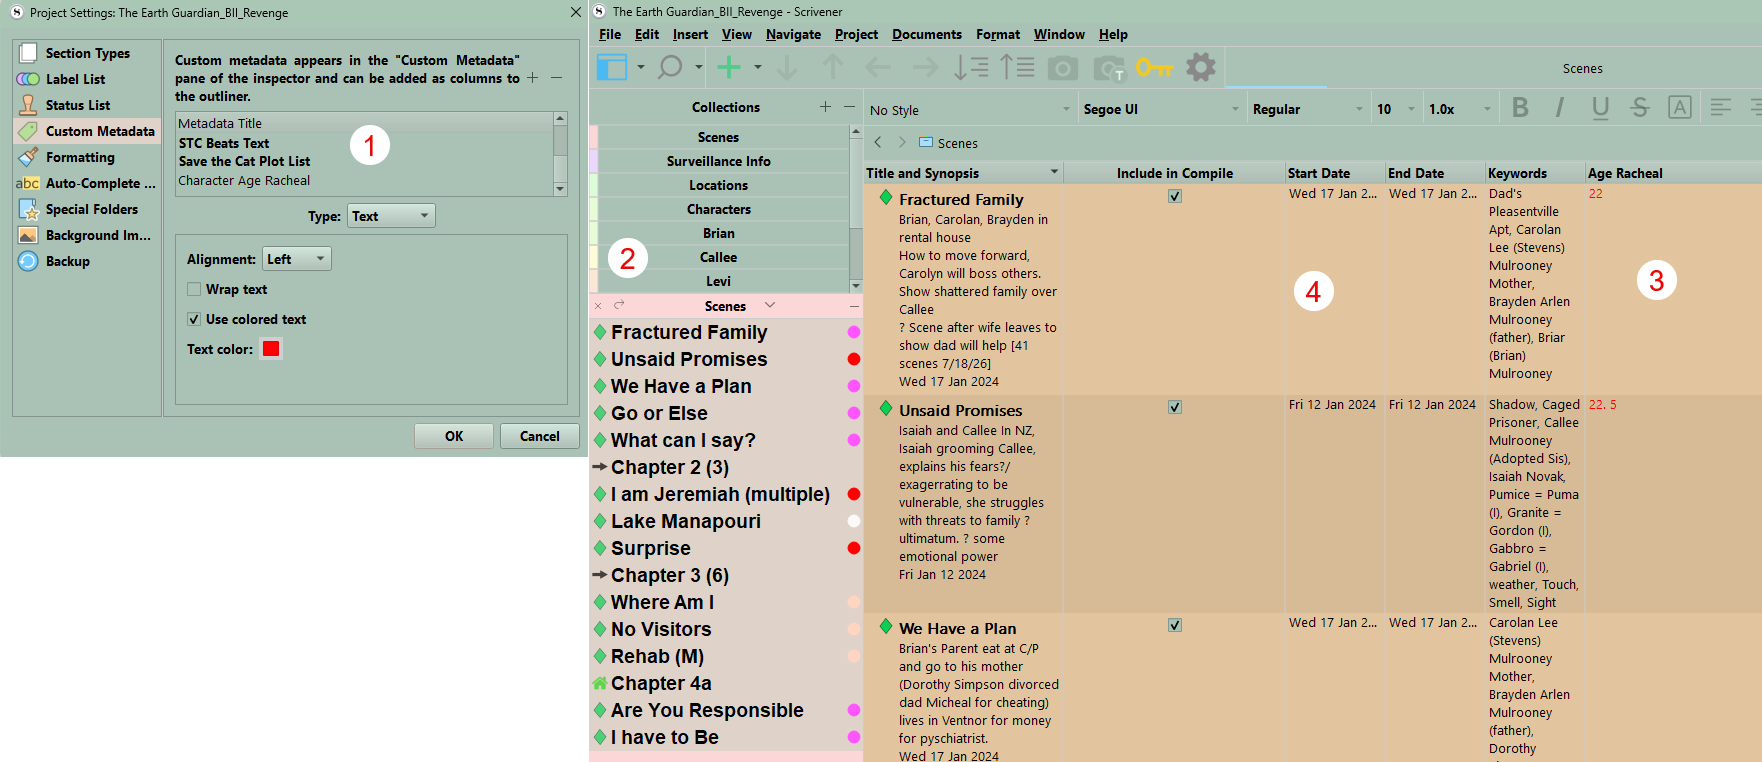Close the Scenes collection with the x icon

[598, 306]
